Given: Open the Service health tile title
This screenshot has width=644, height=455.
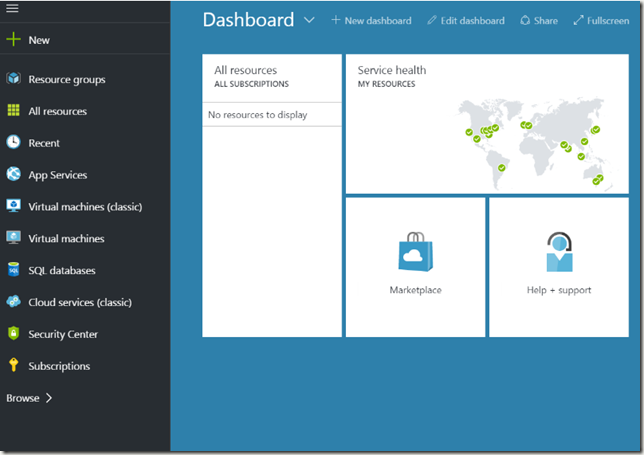Looking at the screenshot, I should 392,70.
